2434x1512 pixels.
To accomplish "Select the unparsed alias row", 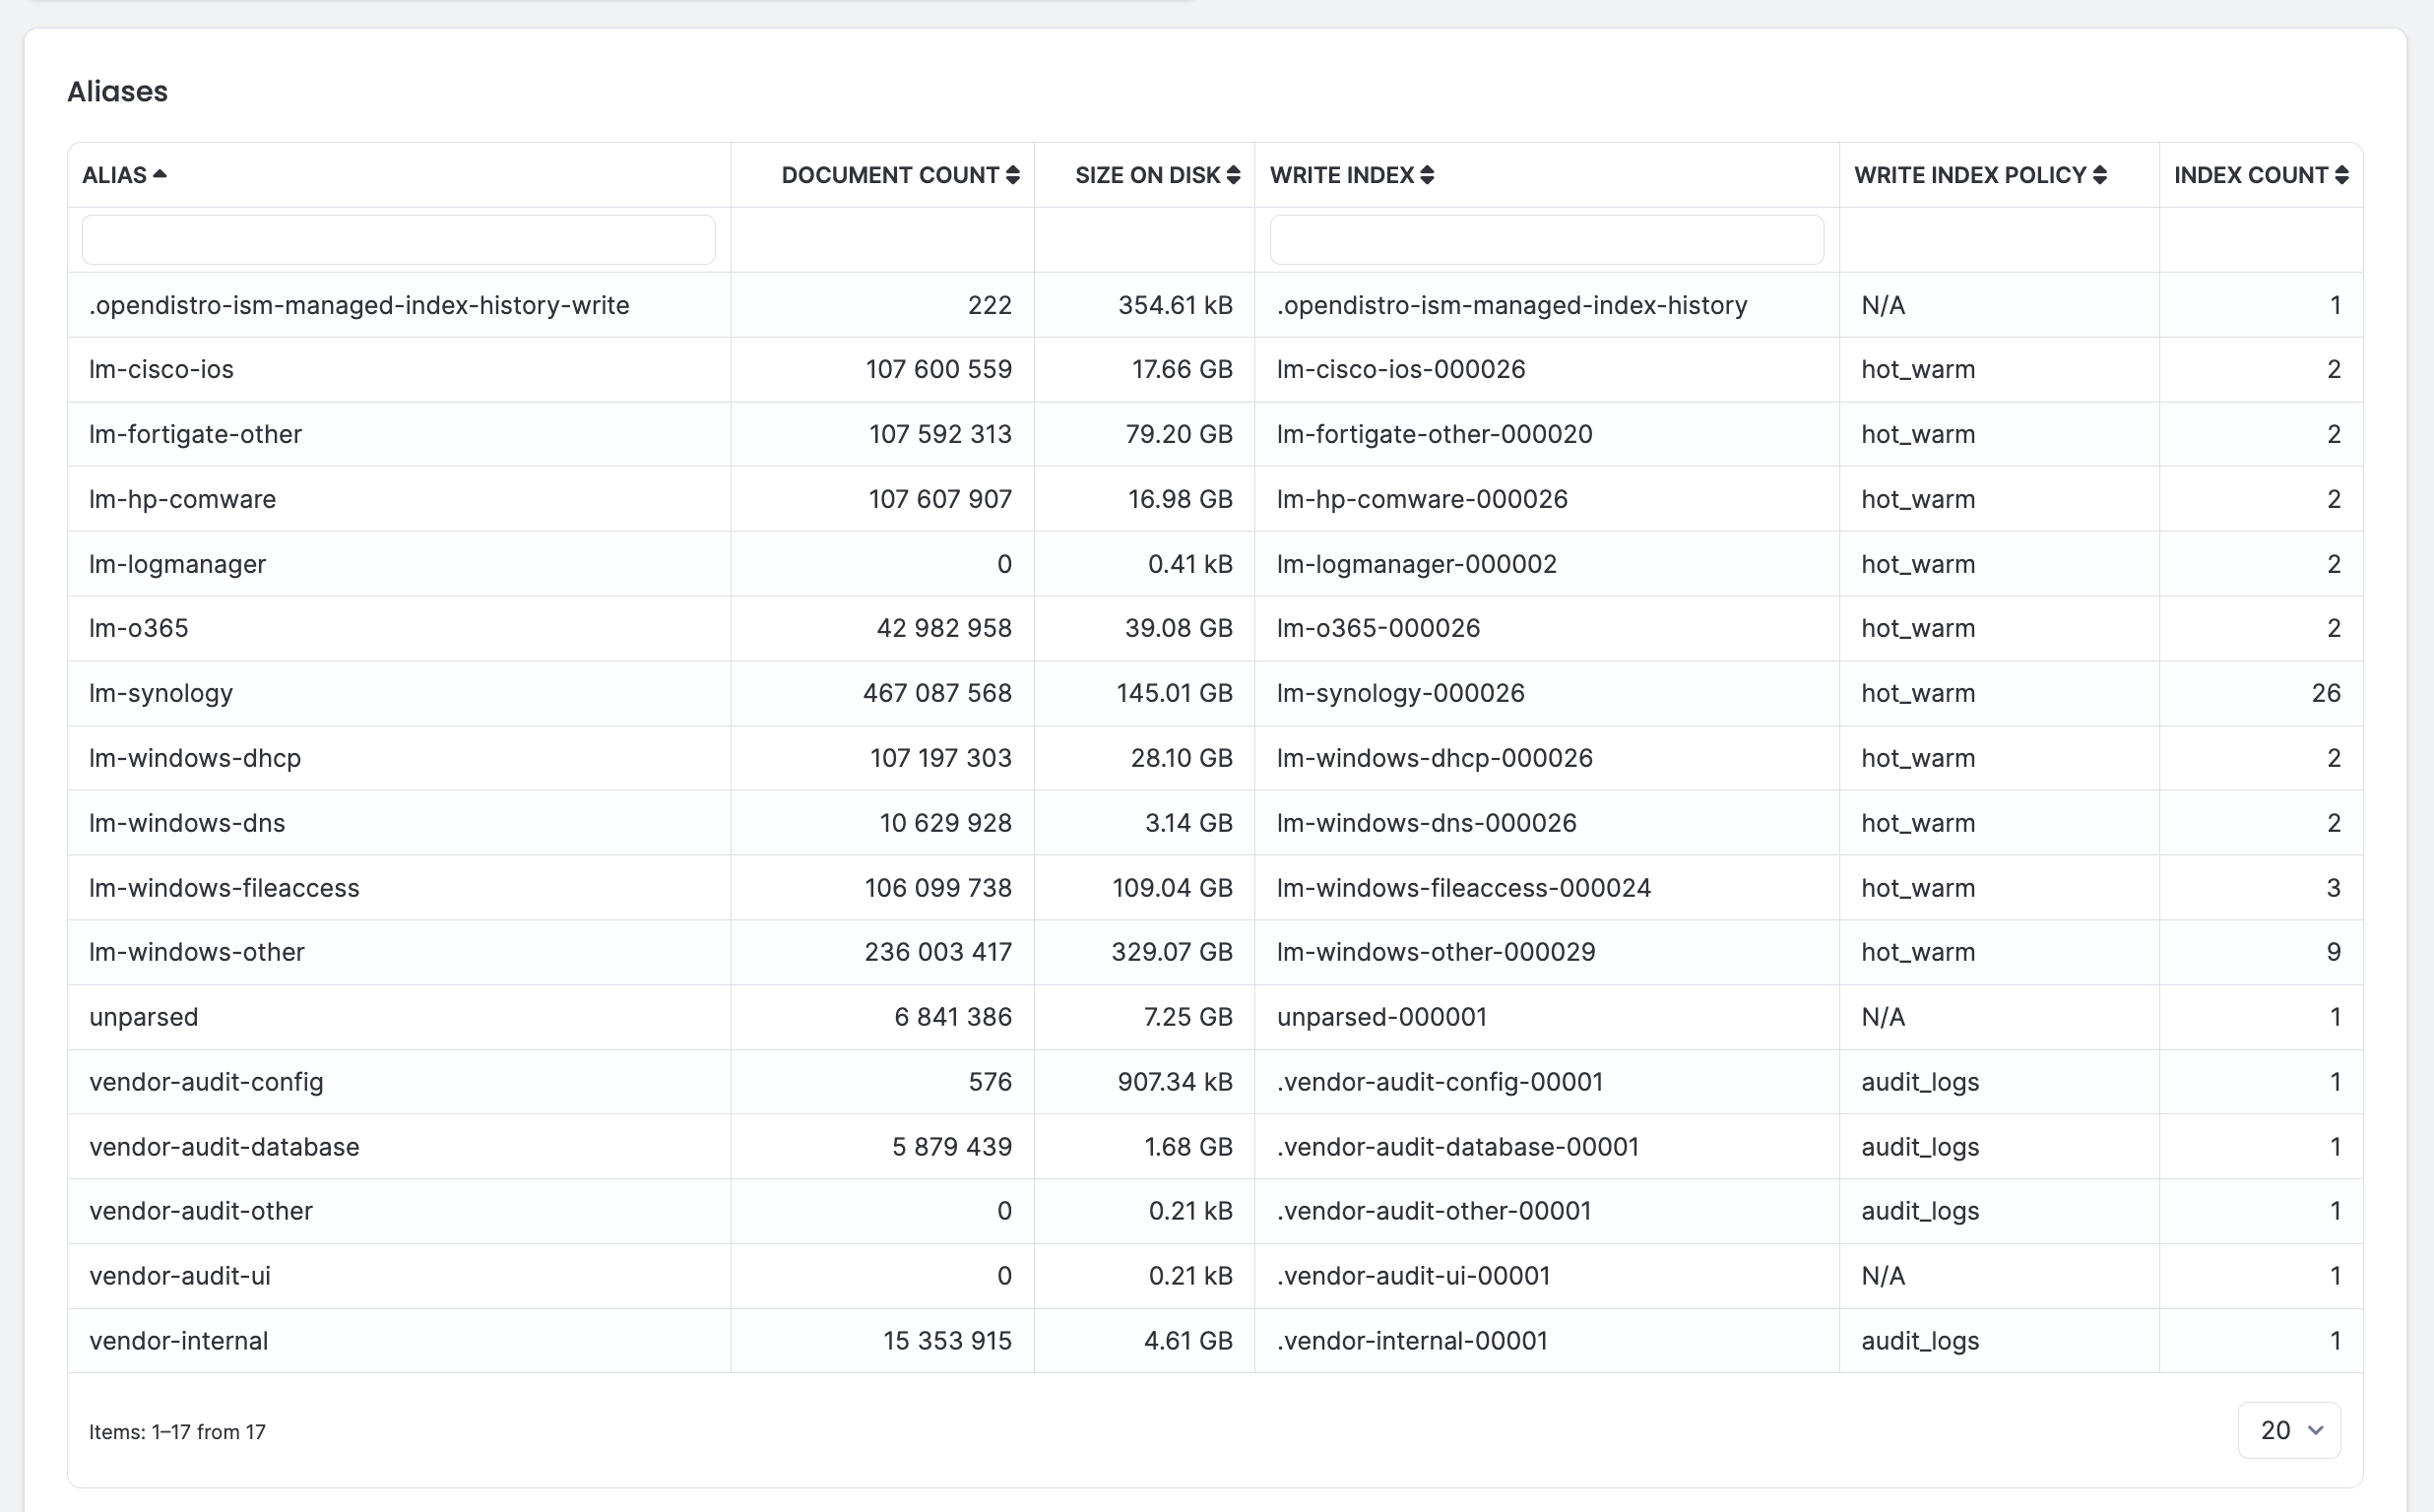I will pyautogui.click(x=1215, y=1017).
